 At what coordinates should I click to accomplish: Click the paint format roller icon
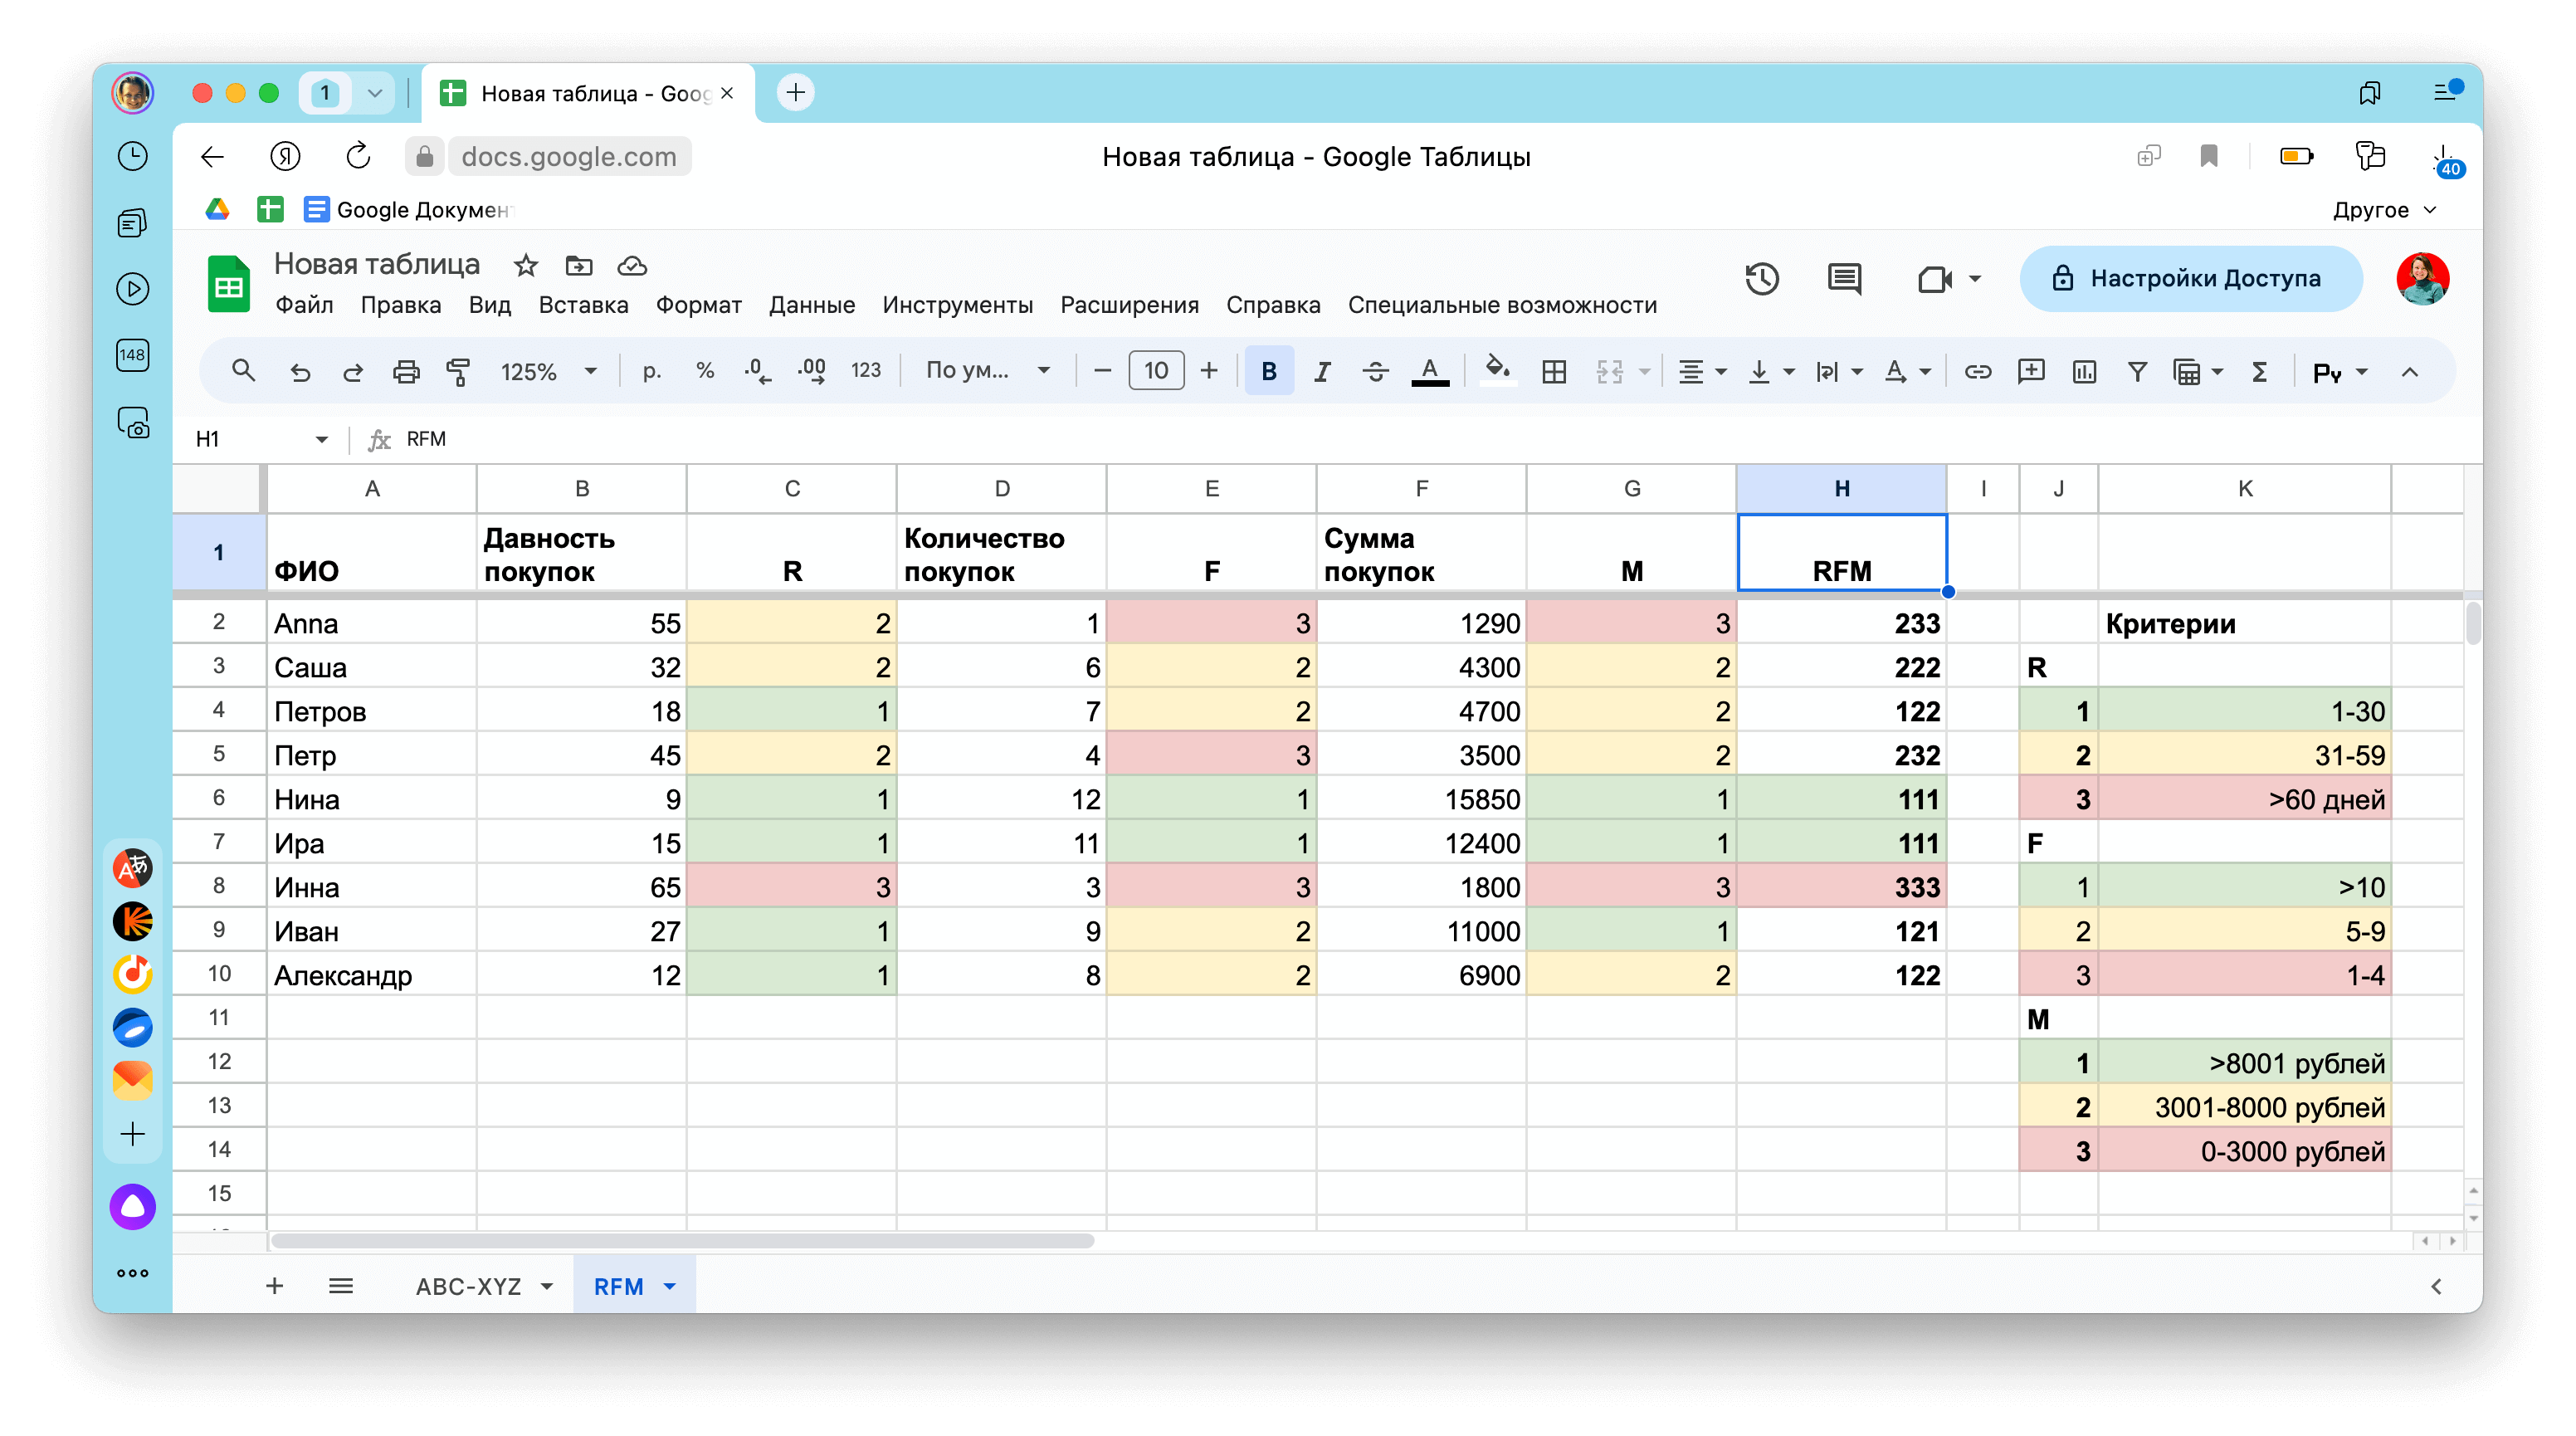(458, 372)
